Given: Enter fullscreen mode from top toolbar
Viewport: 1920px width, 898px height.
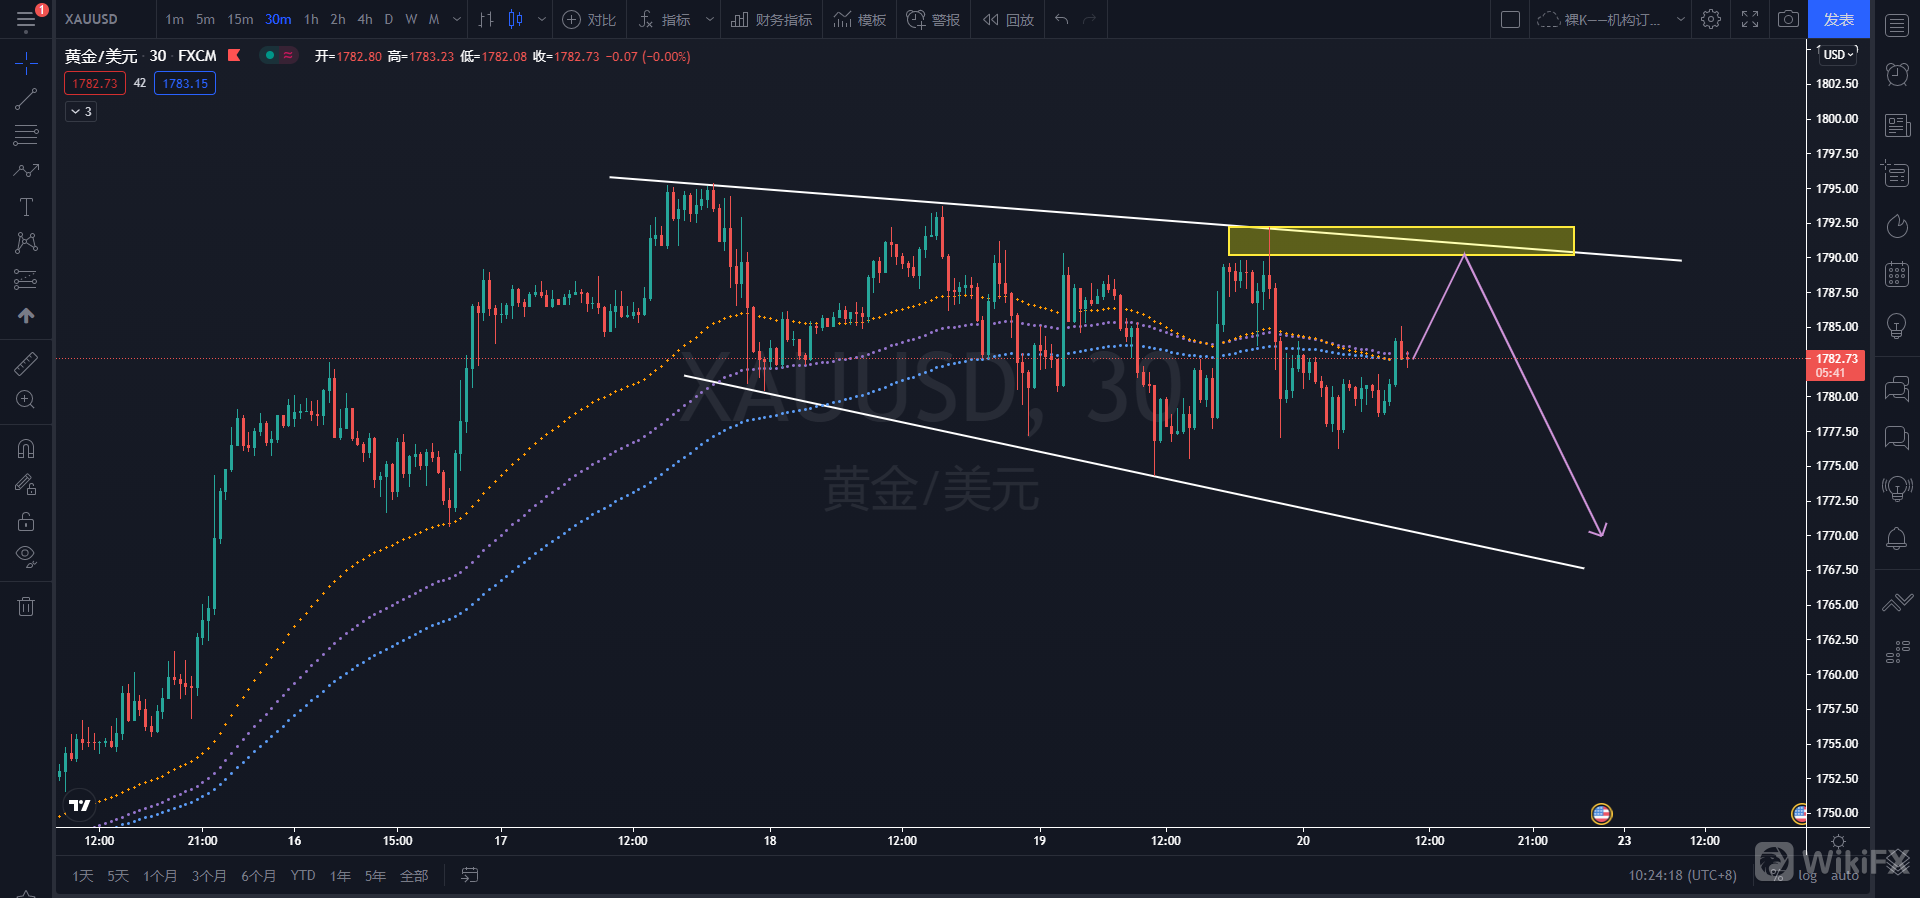Looking at the screenshot, I should point(1750,19).
